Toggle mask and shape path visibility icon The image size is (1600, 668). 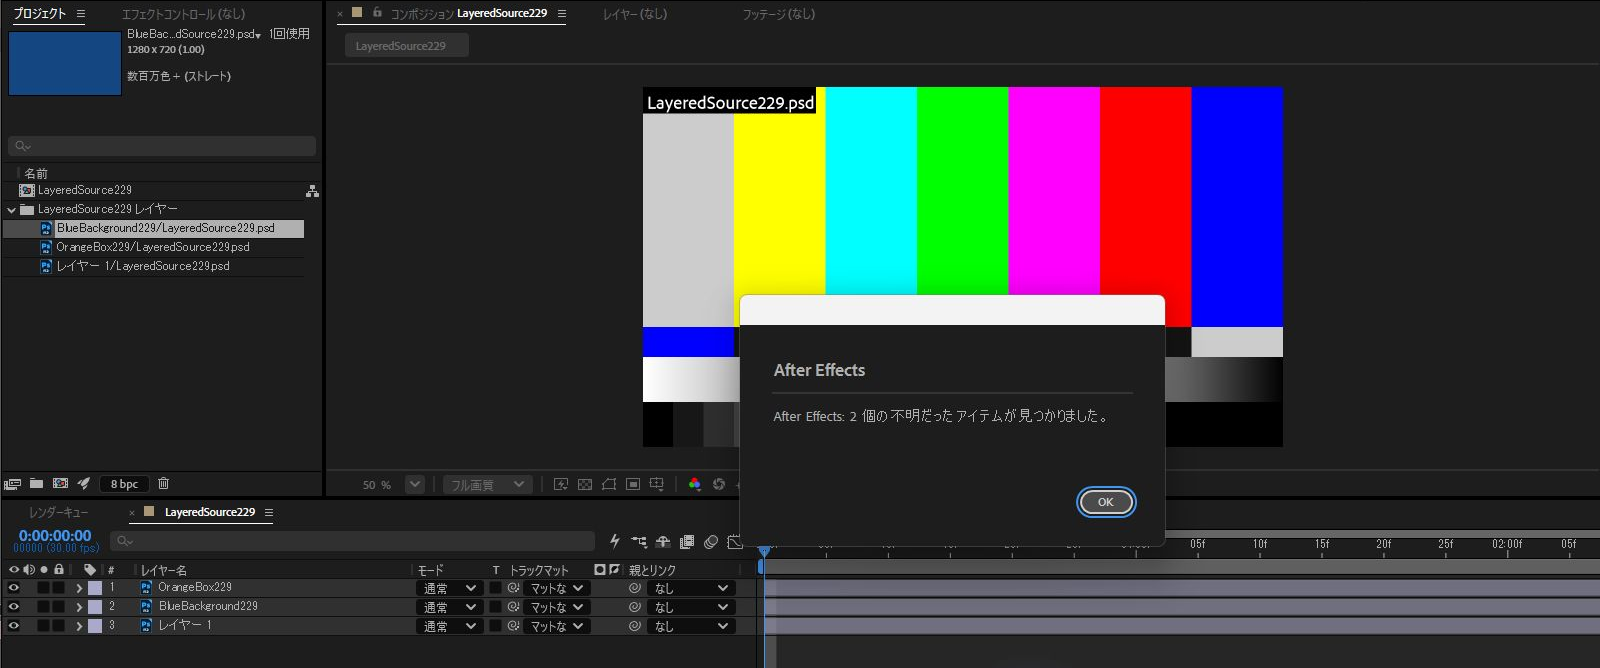(x=609, y=484)
